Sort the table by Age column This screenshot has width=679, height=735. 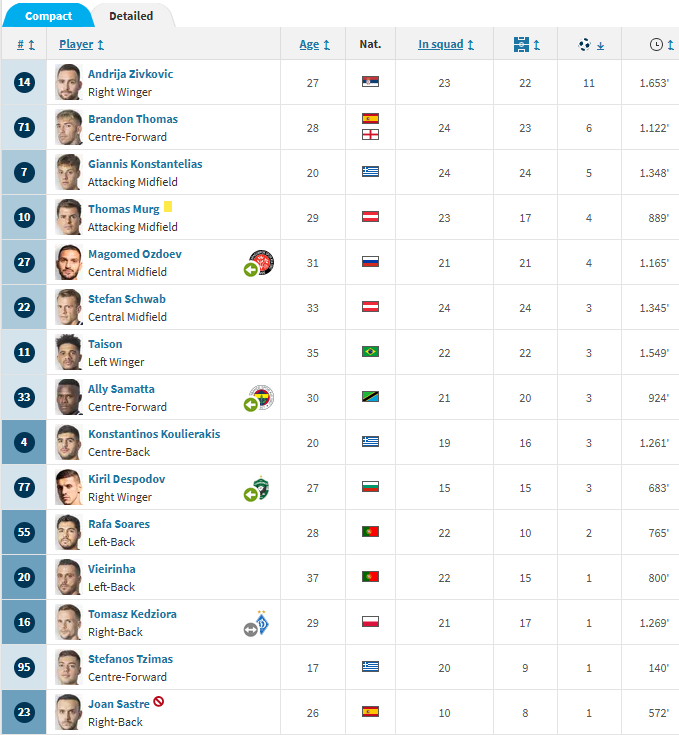point(313,44)
